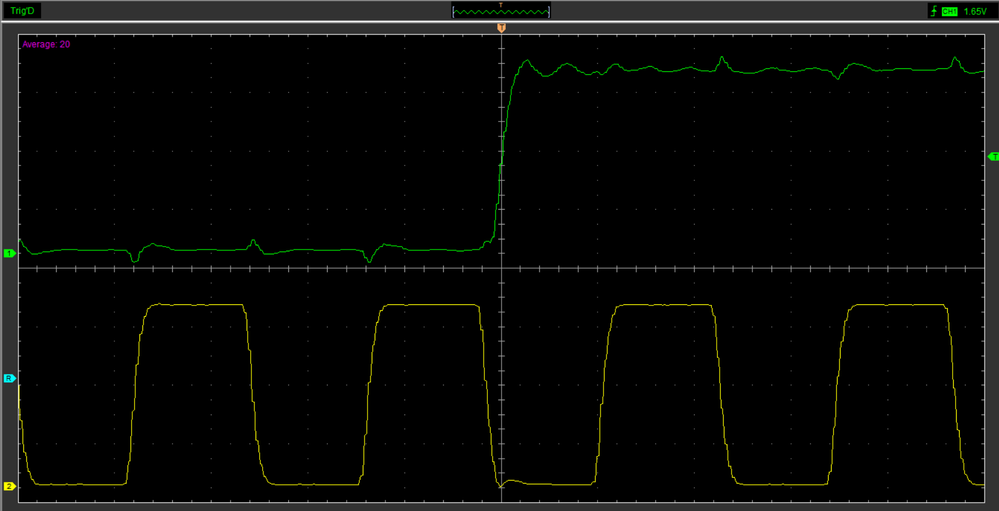Image resolution: width=999 pixels, height=511 pixels.
Task: Click the Trig'D trigger status indicator
Action: (x=22, y=11)
